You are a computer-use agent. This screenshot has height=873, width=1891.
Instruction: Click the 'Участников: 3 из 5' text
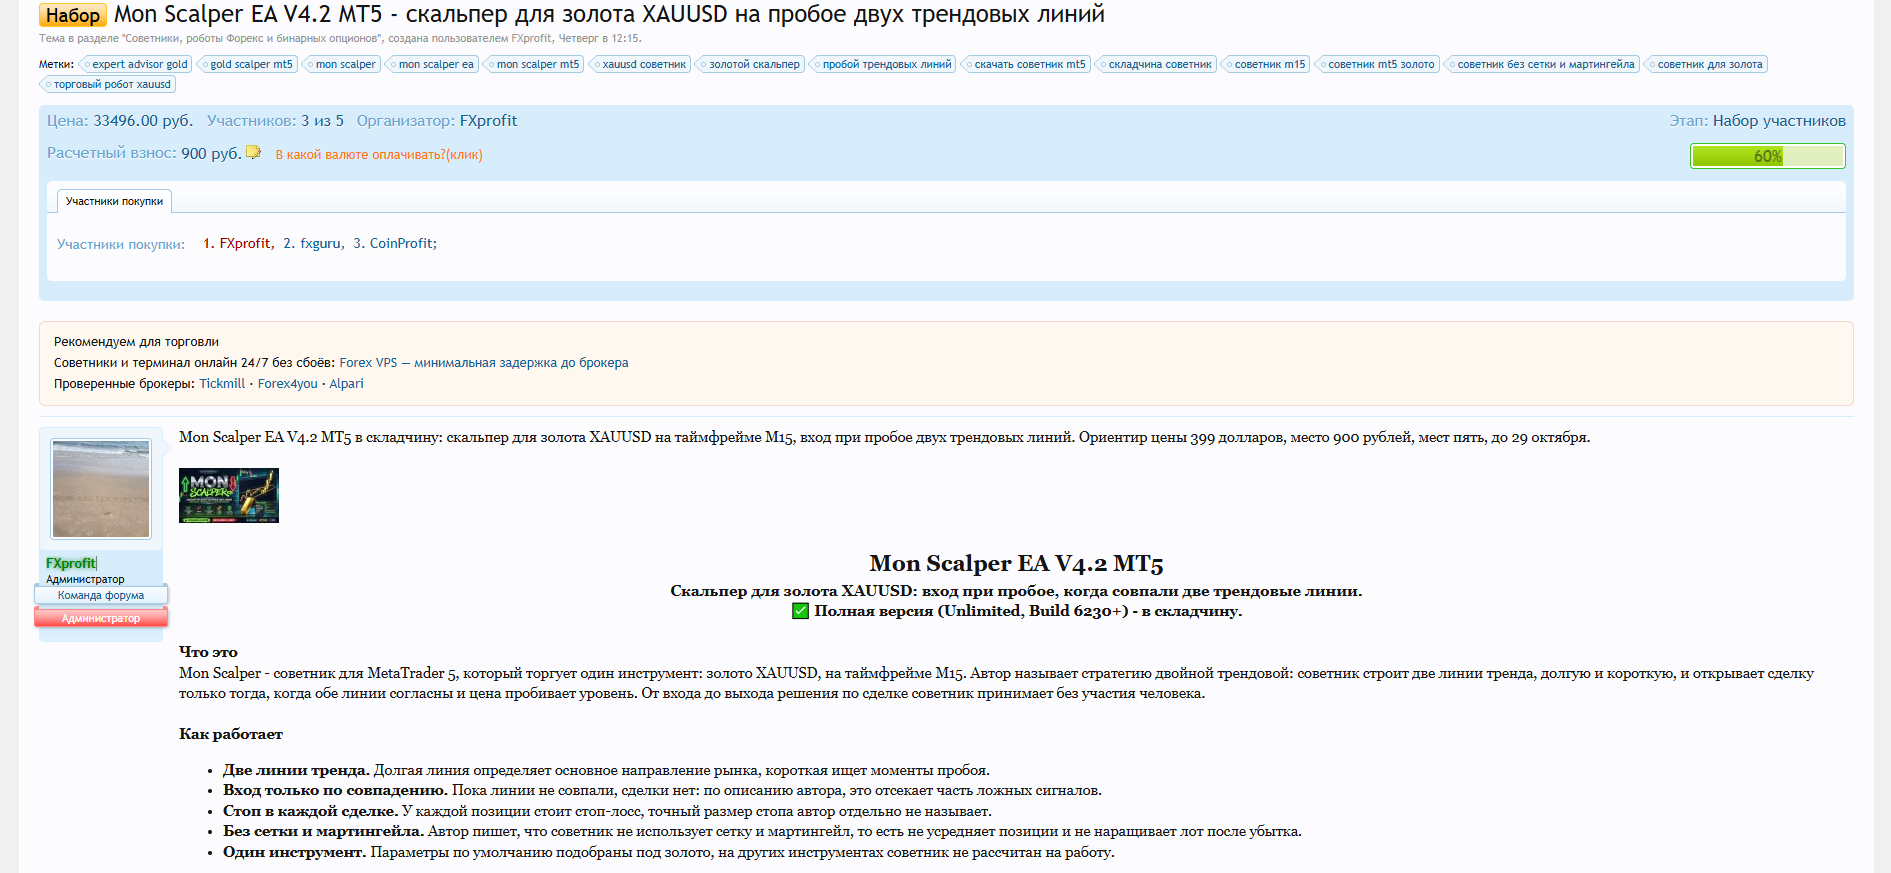click(275, 121)
